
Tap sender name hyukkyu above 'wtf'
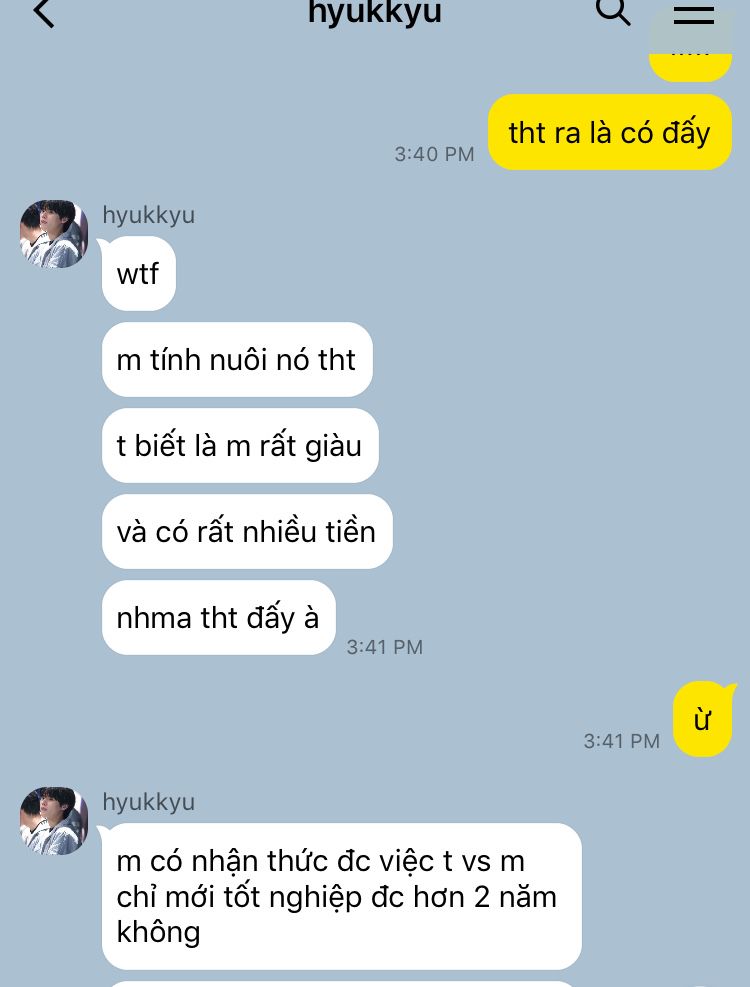pyautogui.click(x=149, y=215)
